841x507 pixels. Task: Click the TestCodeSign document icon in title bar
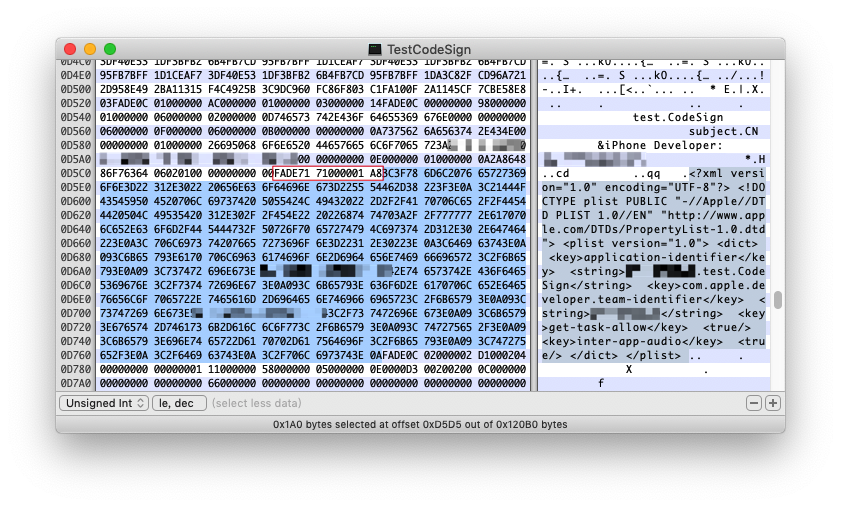point(375,49)
